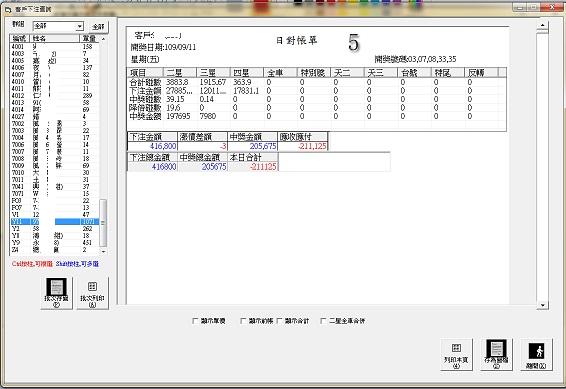Image resolution: width=566 pixels, height=389 pixels.
Task: Select customer row 4010
Action: pyautogui.click(x=54, y=82)
